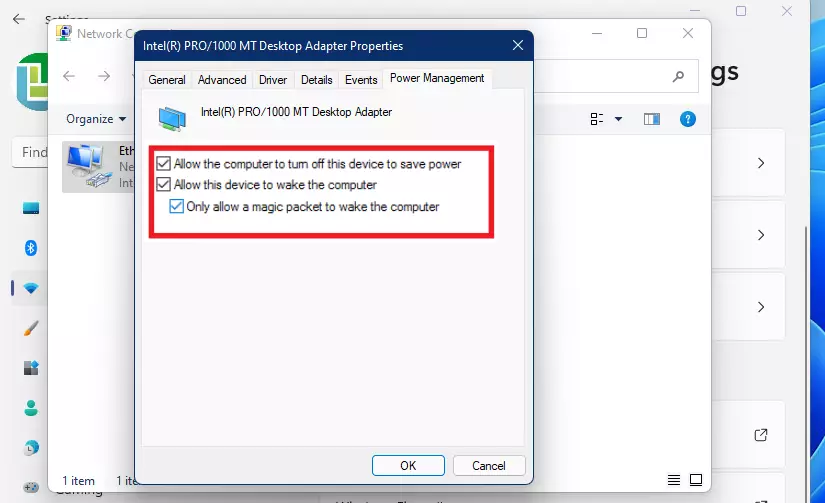This screenshot has height=503, width=825.
Task: Click Cancel in adapter properties dialog
Action: tap(489, 466)
